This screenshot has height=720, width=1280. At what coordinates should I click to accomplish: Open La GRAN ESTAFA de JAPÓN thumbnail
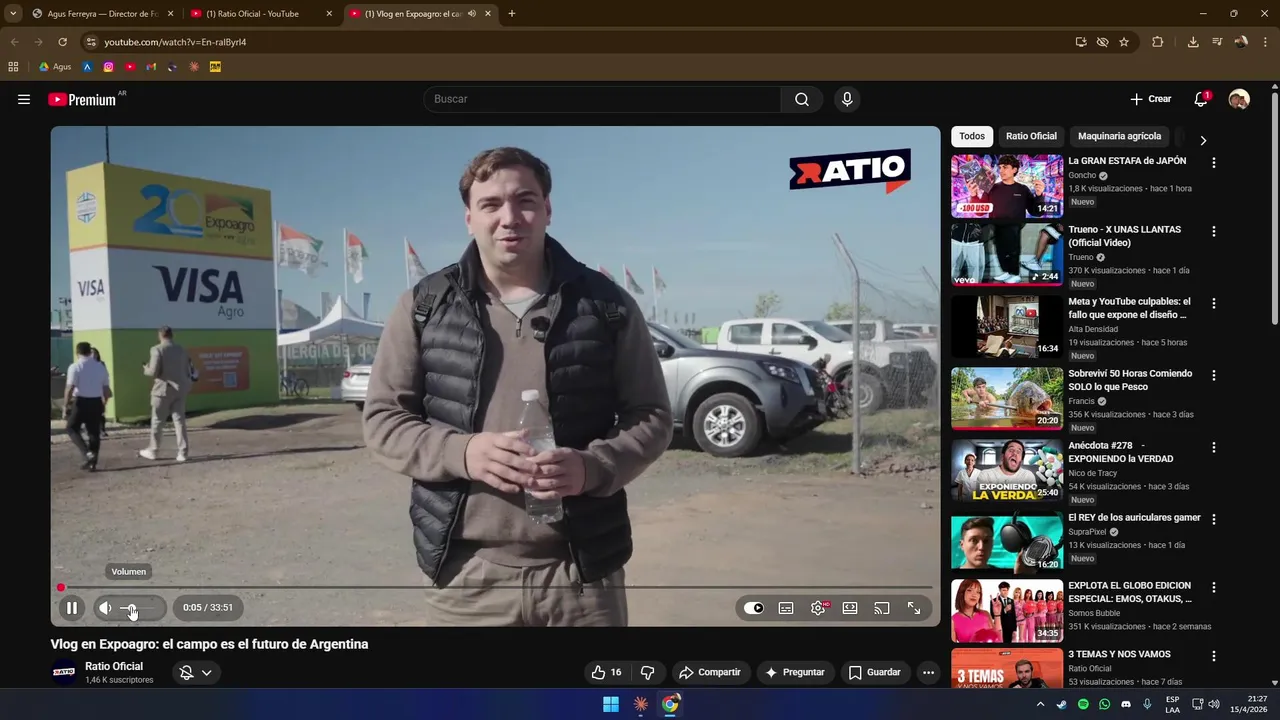tap(1007, 185)
